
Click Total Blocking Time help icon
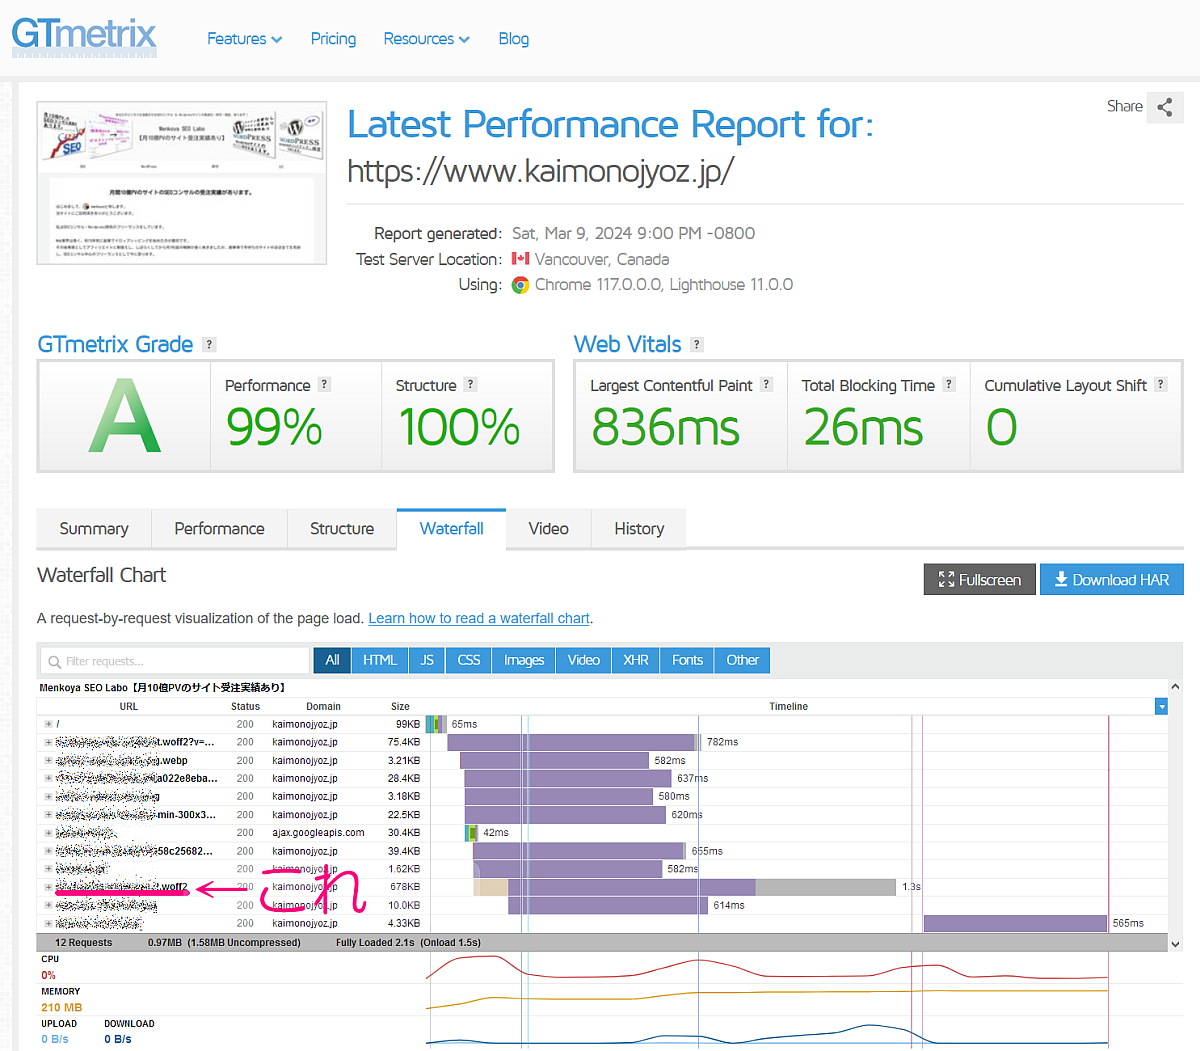coord(949,384)
